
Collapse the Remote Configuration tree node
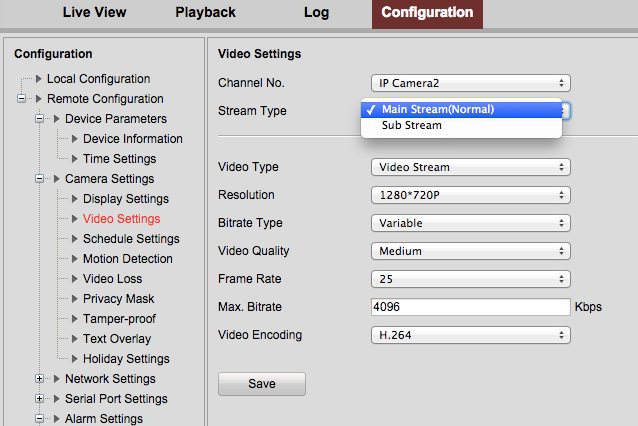pyautogui.click(x=21, y=98)
